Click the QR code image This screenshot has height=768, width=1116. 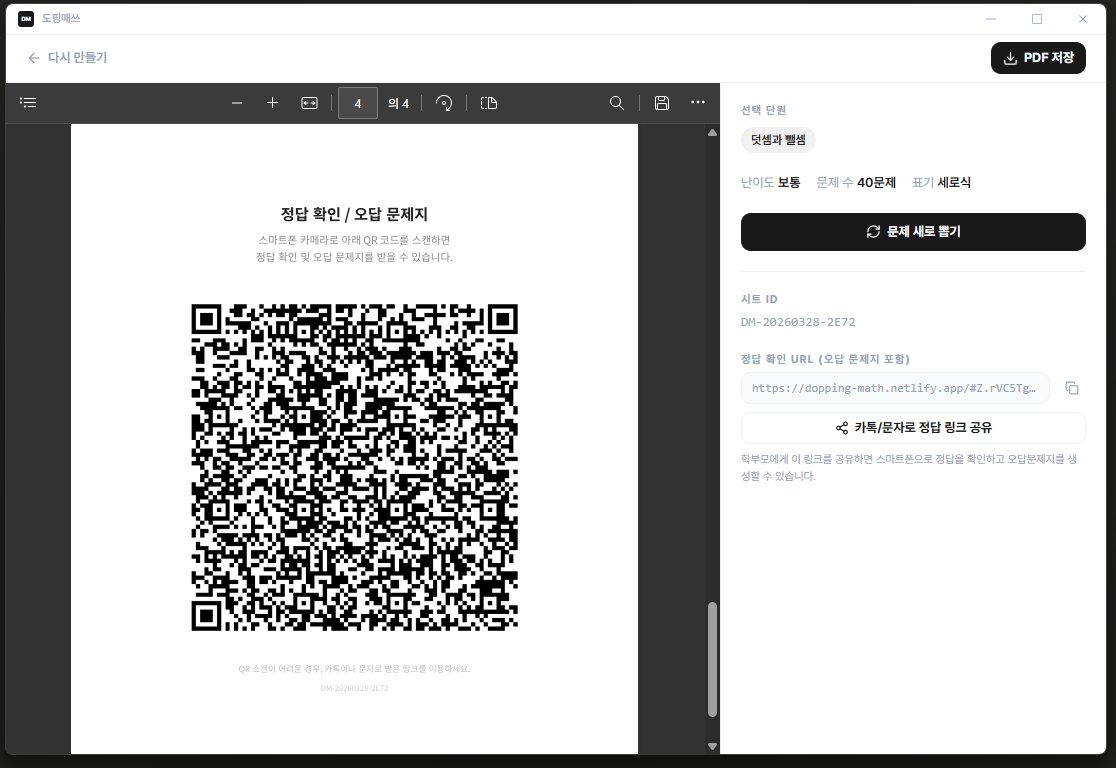coord(354,467)
